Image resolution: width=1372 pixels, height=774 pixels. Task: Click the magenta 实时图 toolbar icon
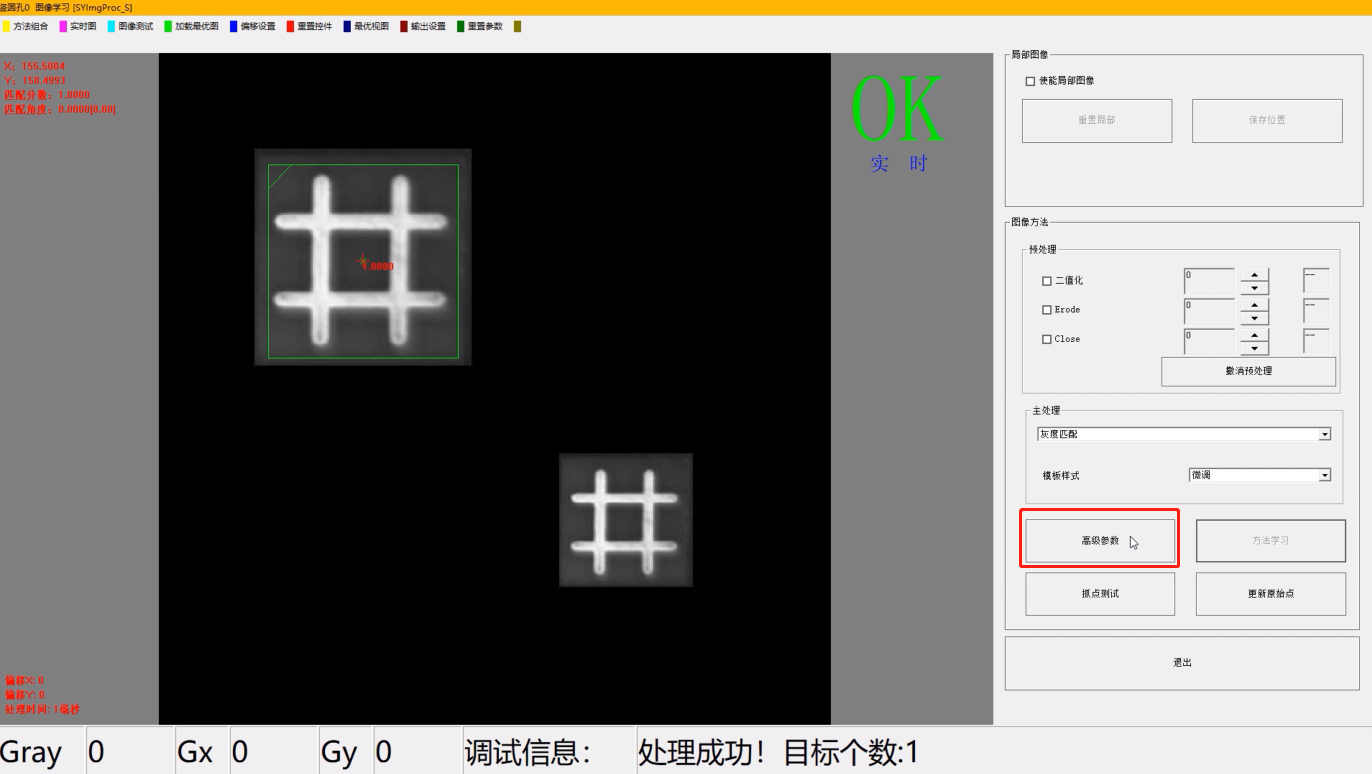pyautogui.click(x=64, y=26)
